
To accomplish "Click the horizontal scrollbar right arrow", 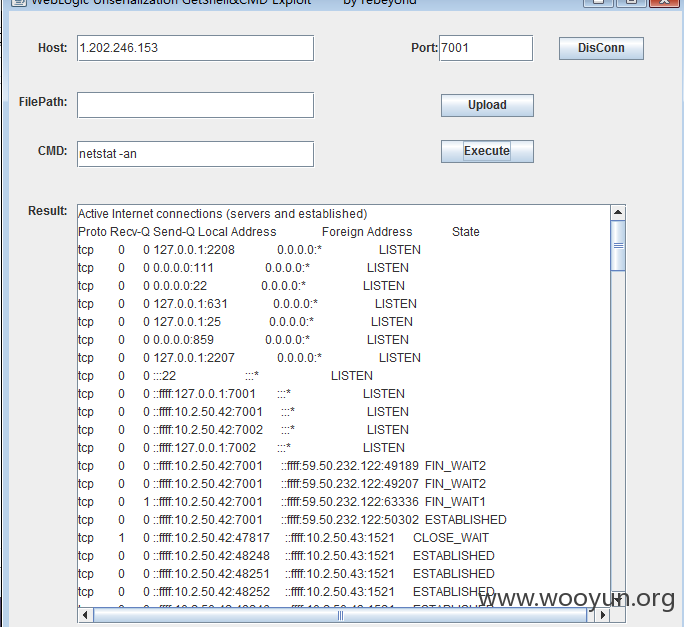I will point(603,615).
